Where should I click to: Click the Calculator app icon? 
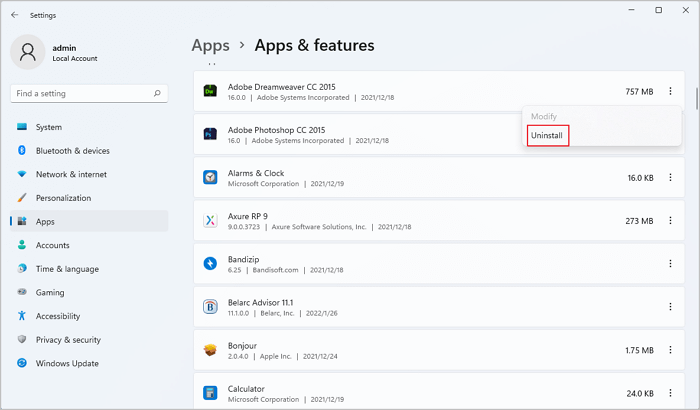(x=211, y=392)
